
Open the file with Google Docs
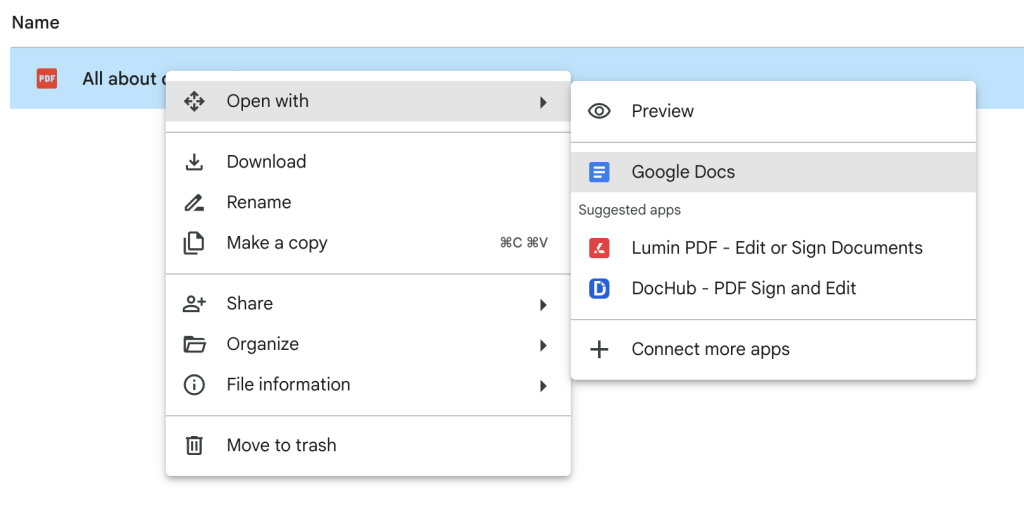[x=773, y=172]
